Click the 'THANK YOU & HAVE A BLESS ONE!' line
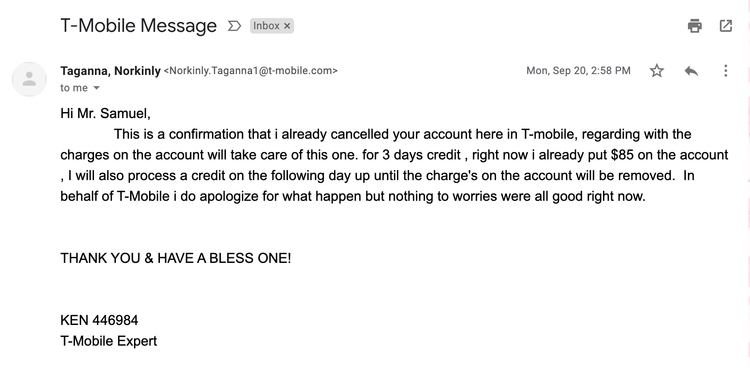 pos(176,258)
